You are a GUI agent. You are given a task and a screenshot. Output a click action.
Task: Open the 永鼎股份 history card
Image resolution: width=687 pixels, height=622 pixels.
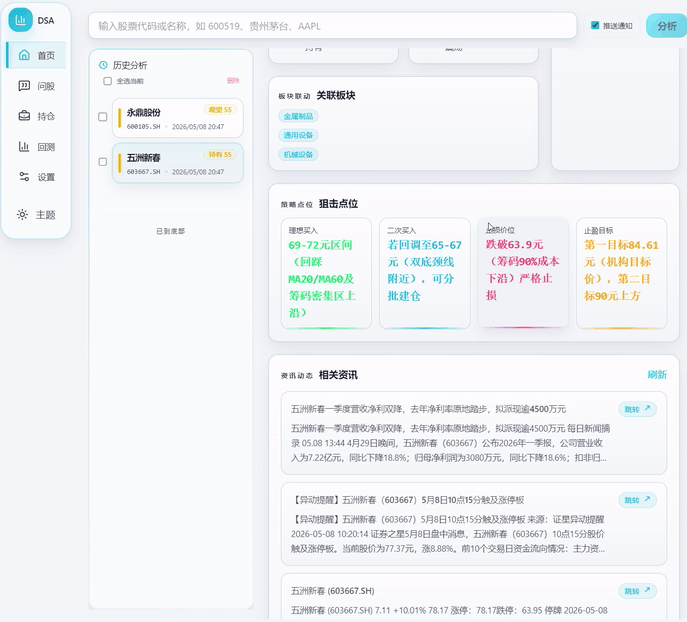tap(177, 118)
